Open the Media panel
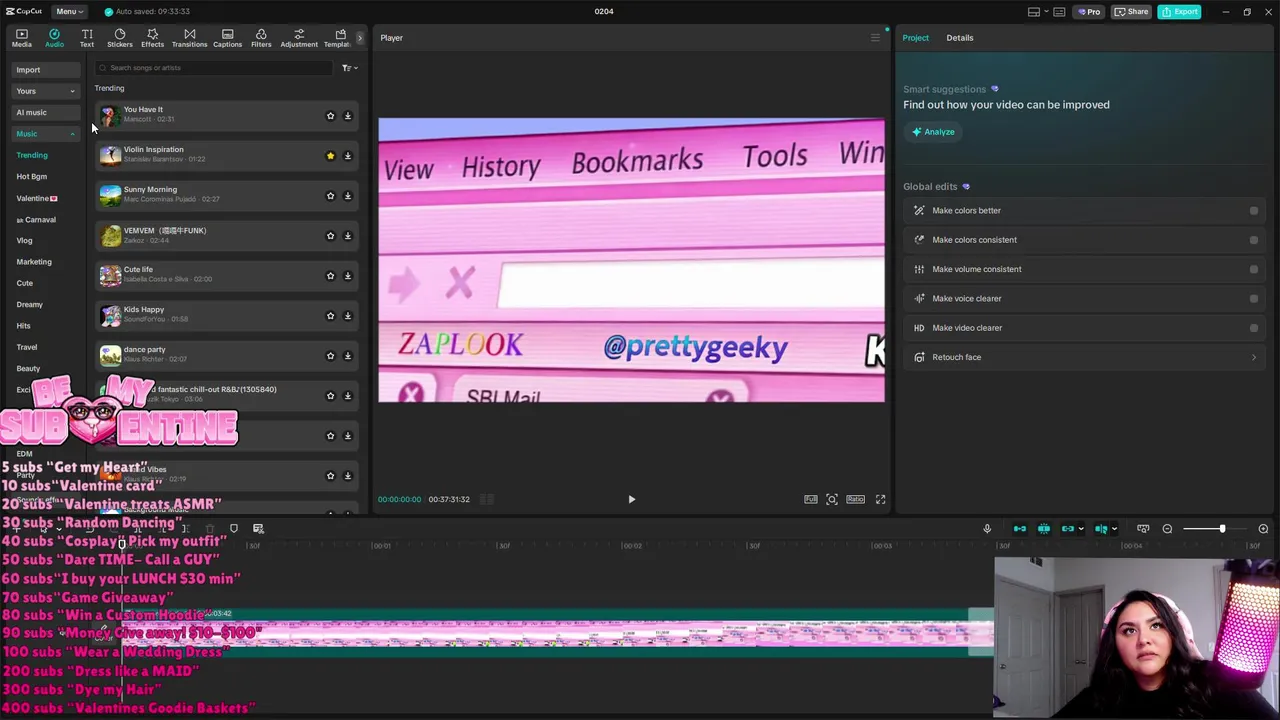 pos(21,38)
